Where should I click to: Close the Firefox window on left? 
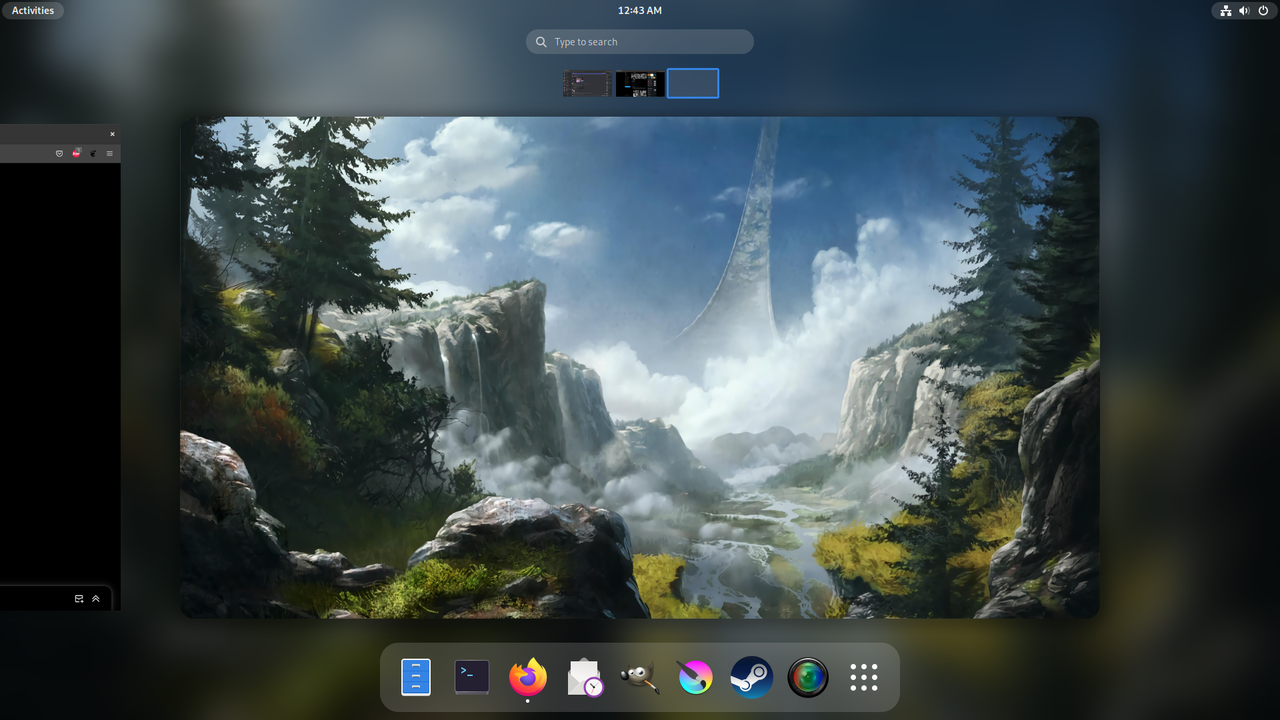point(112,133)
